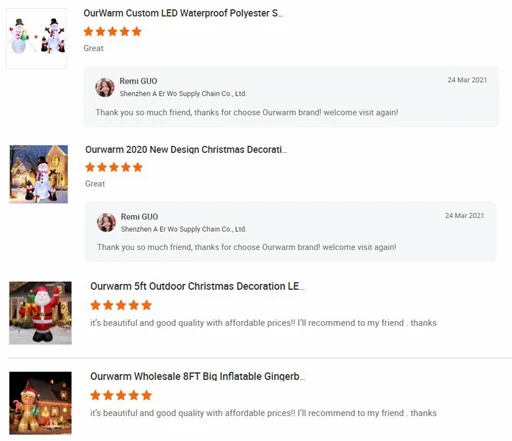This screenshot has height=441, width=512.
Task: Click the star rating under the Gingerbread product
Action: [x=121, y=395]
